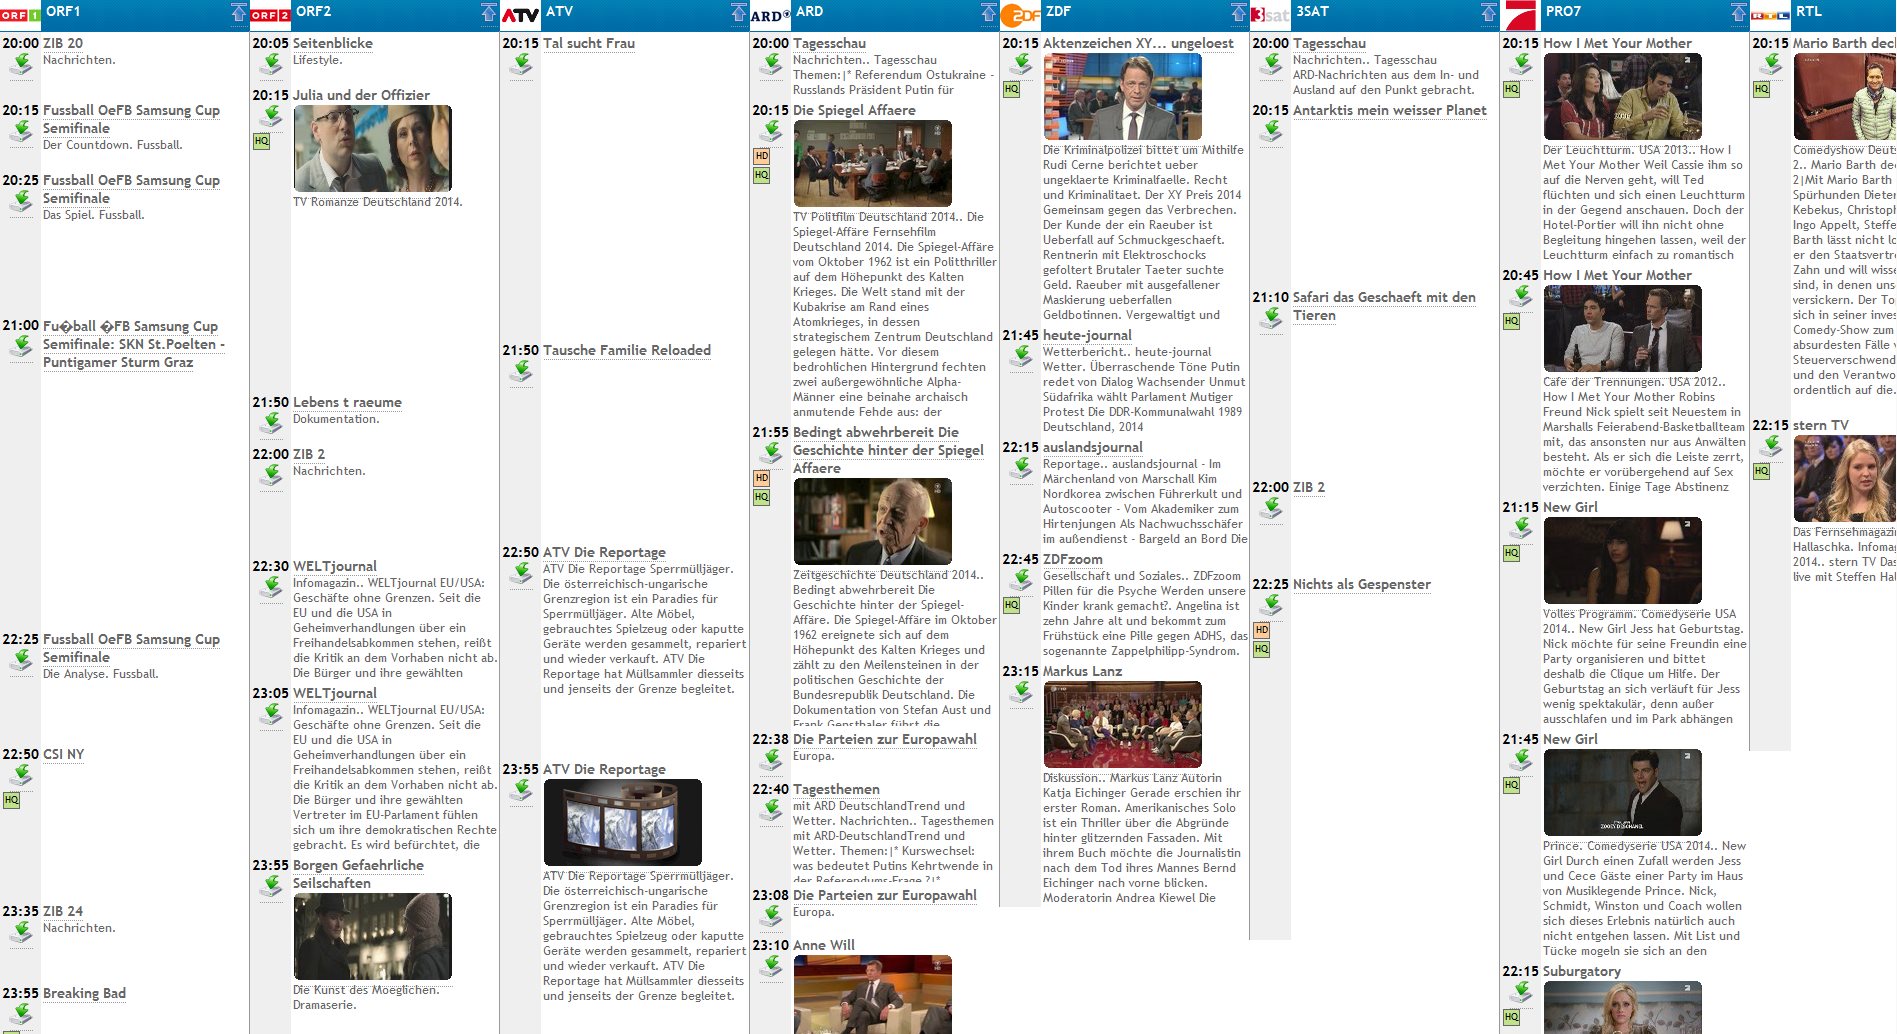Viewport: 1897px width, 1034px height.
Task: Open Bedingt abwehrbereit elderly man thumbnail
Action: pos(873,521)
